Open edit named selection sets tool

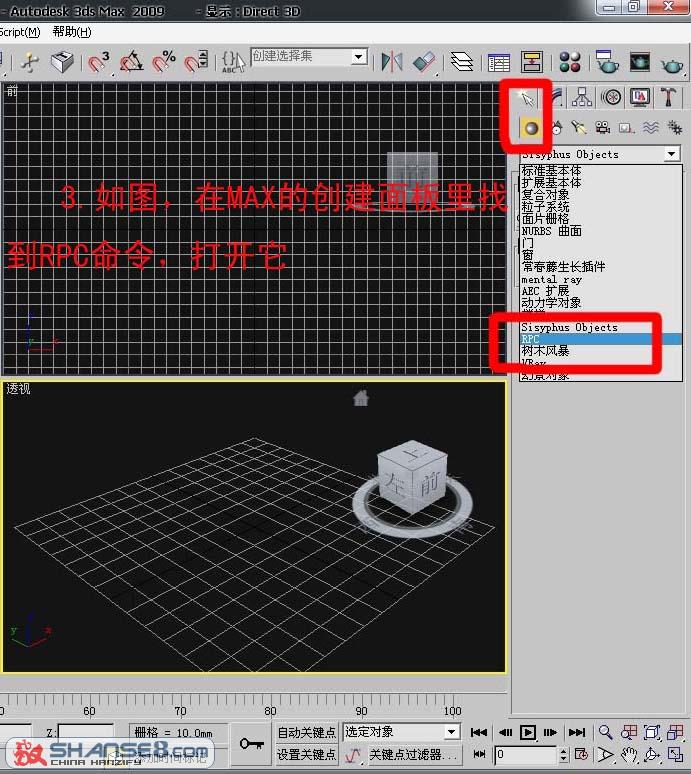233,63
